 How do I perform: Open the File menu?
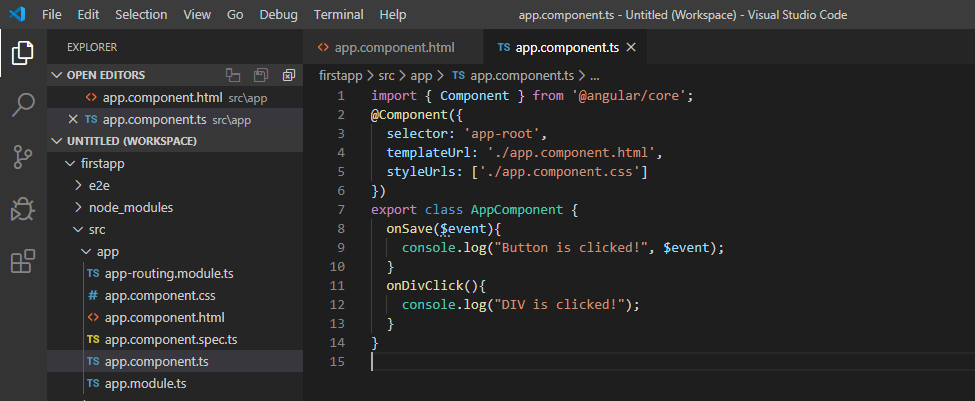pyautogui.click(x=52, y=14)
